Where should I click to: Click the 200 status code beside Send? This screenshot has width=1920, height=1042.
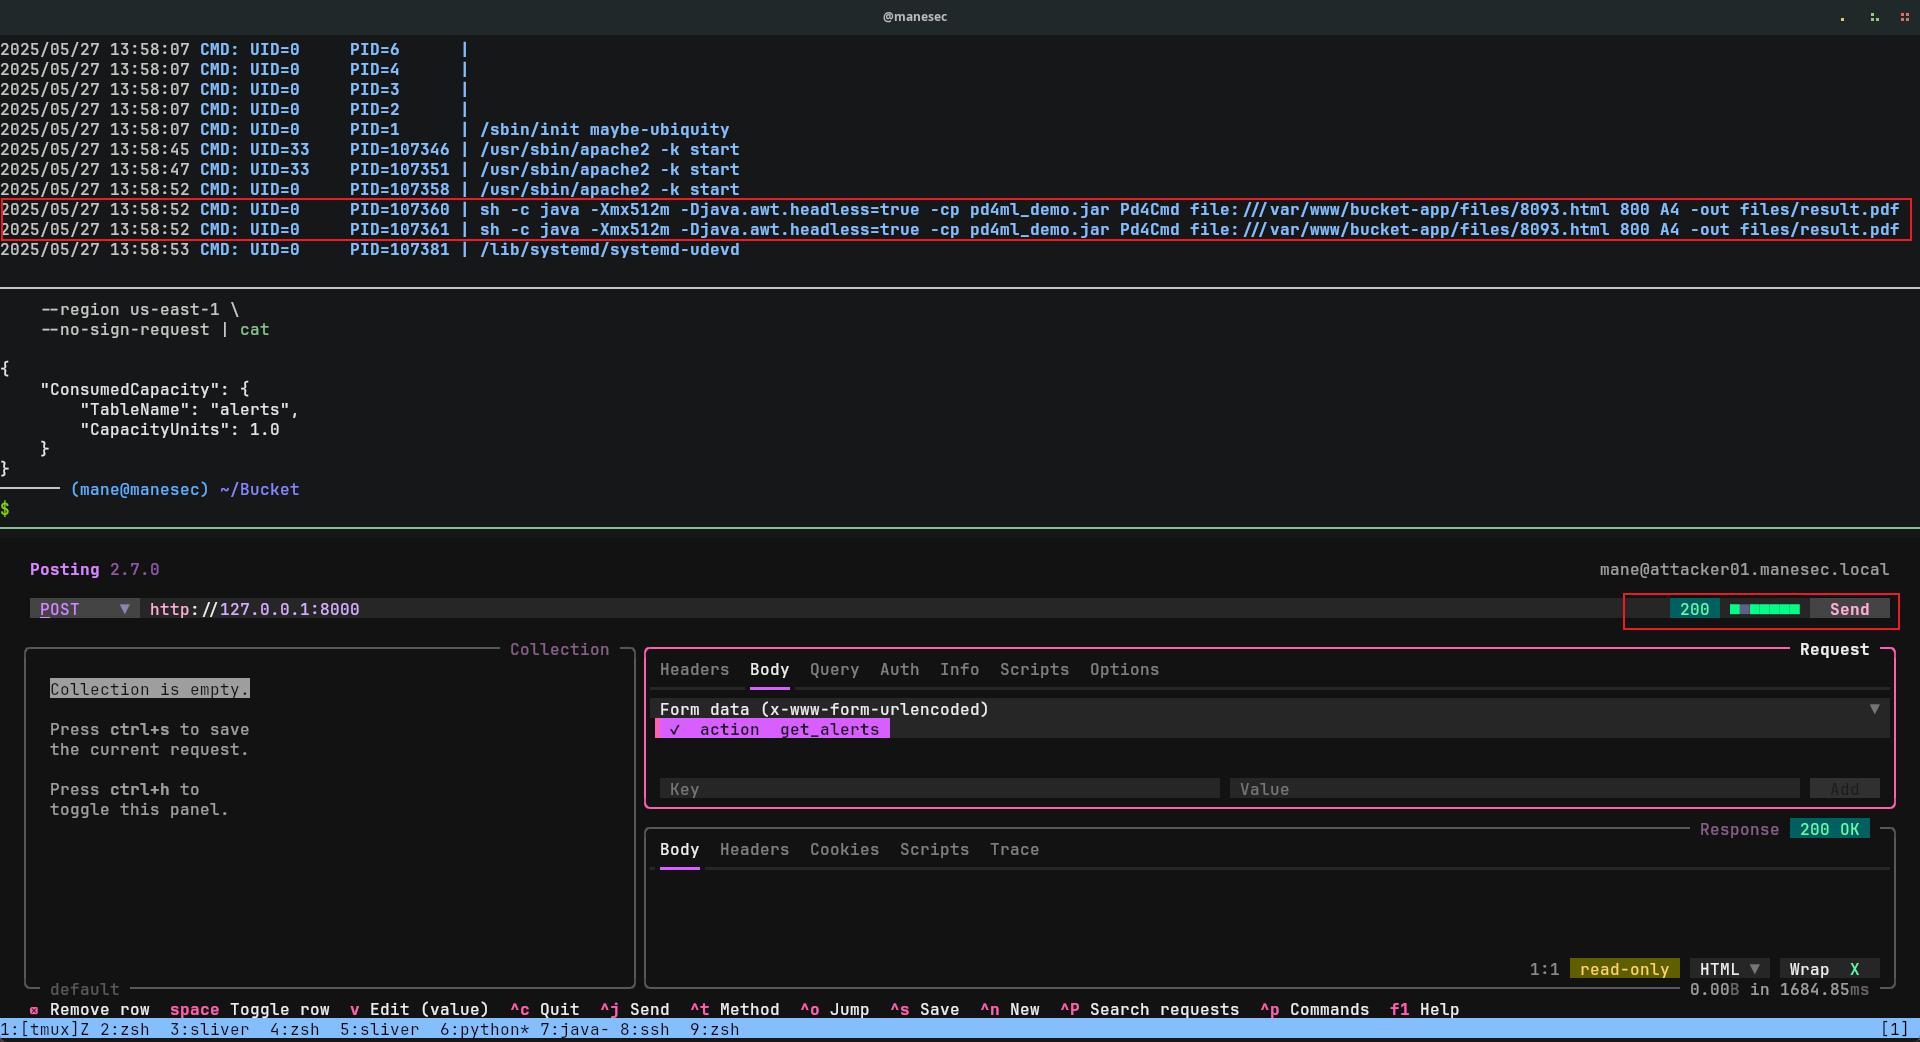pyautogui.click(x=1694, y=609)
